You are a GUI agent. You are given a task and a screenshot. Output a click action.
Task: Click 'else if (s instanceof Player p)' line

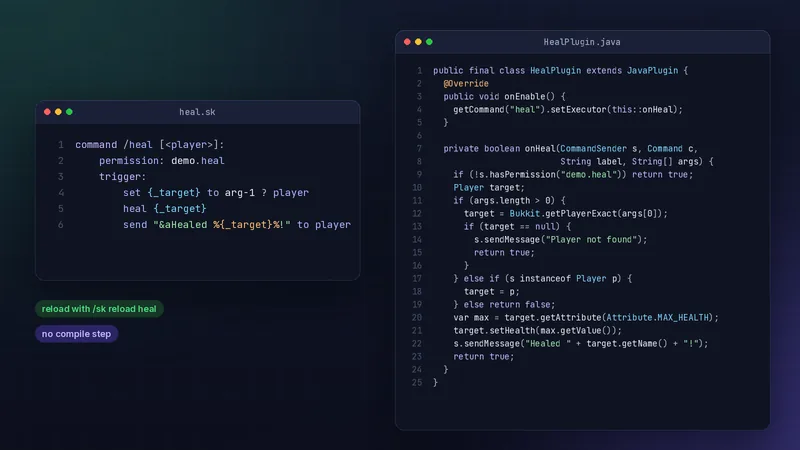(x=542, y=279)
